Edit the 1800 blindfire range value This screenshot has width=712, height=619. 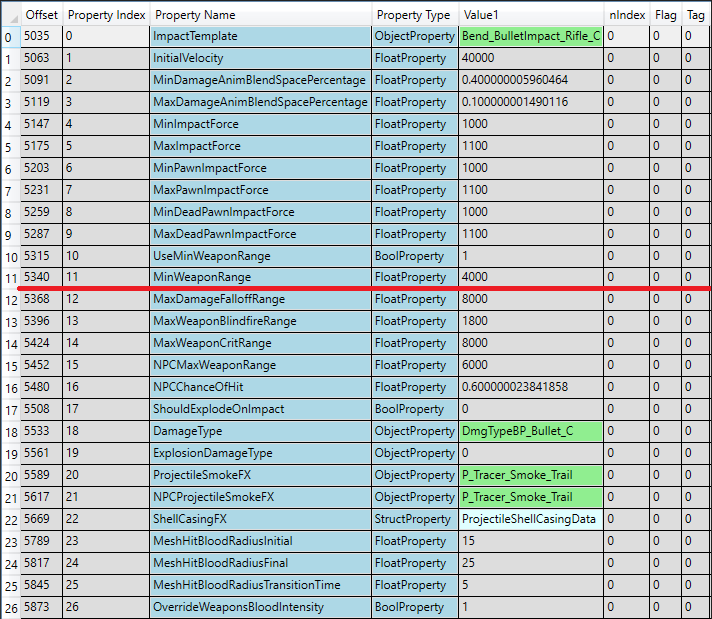click(x=531, y=321)
